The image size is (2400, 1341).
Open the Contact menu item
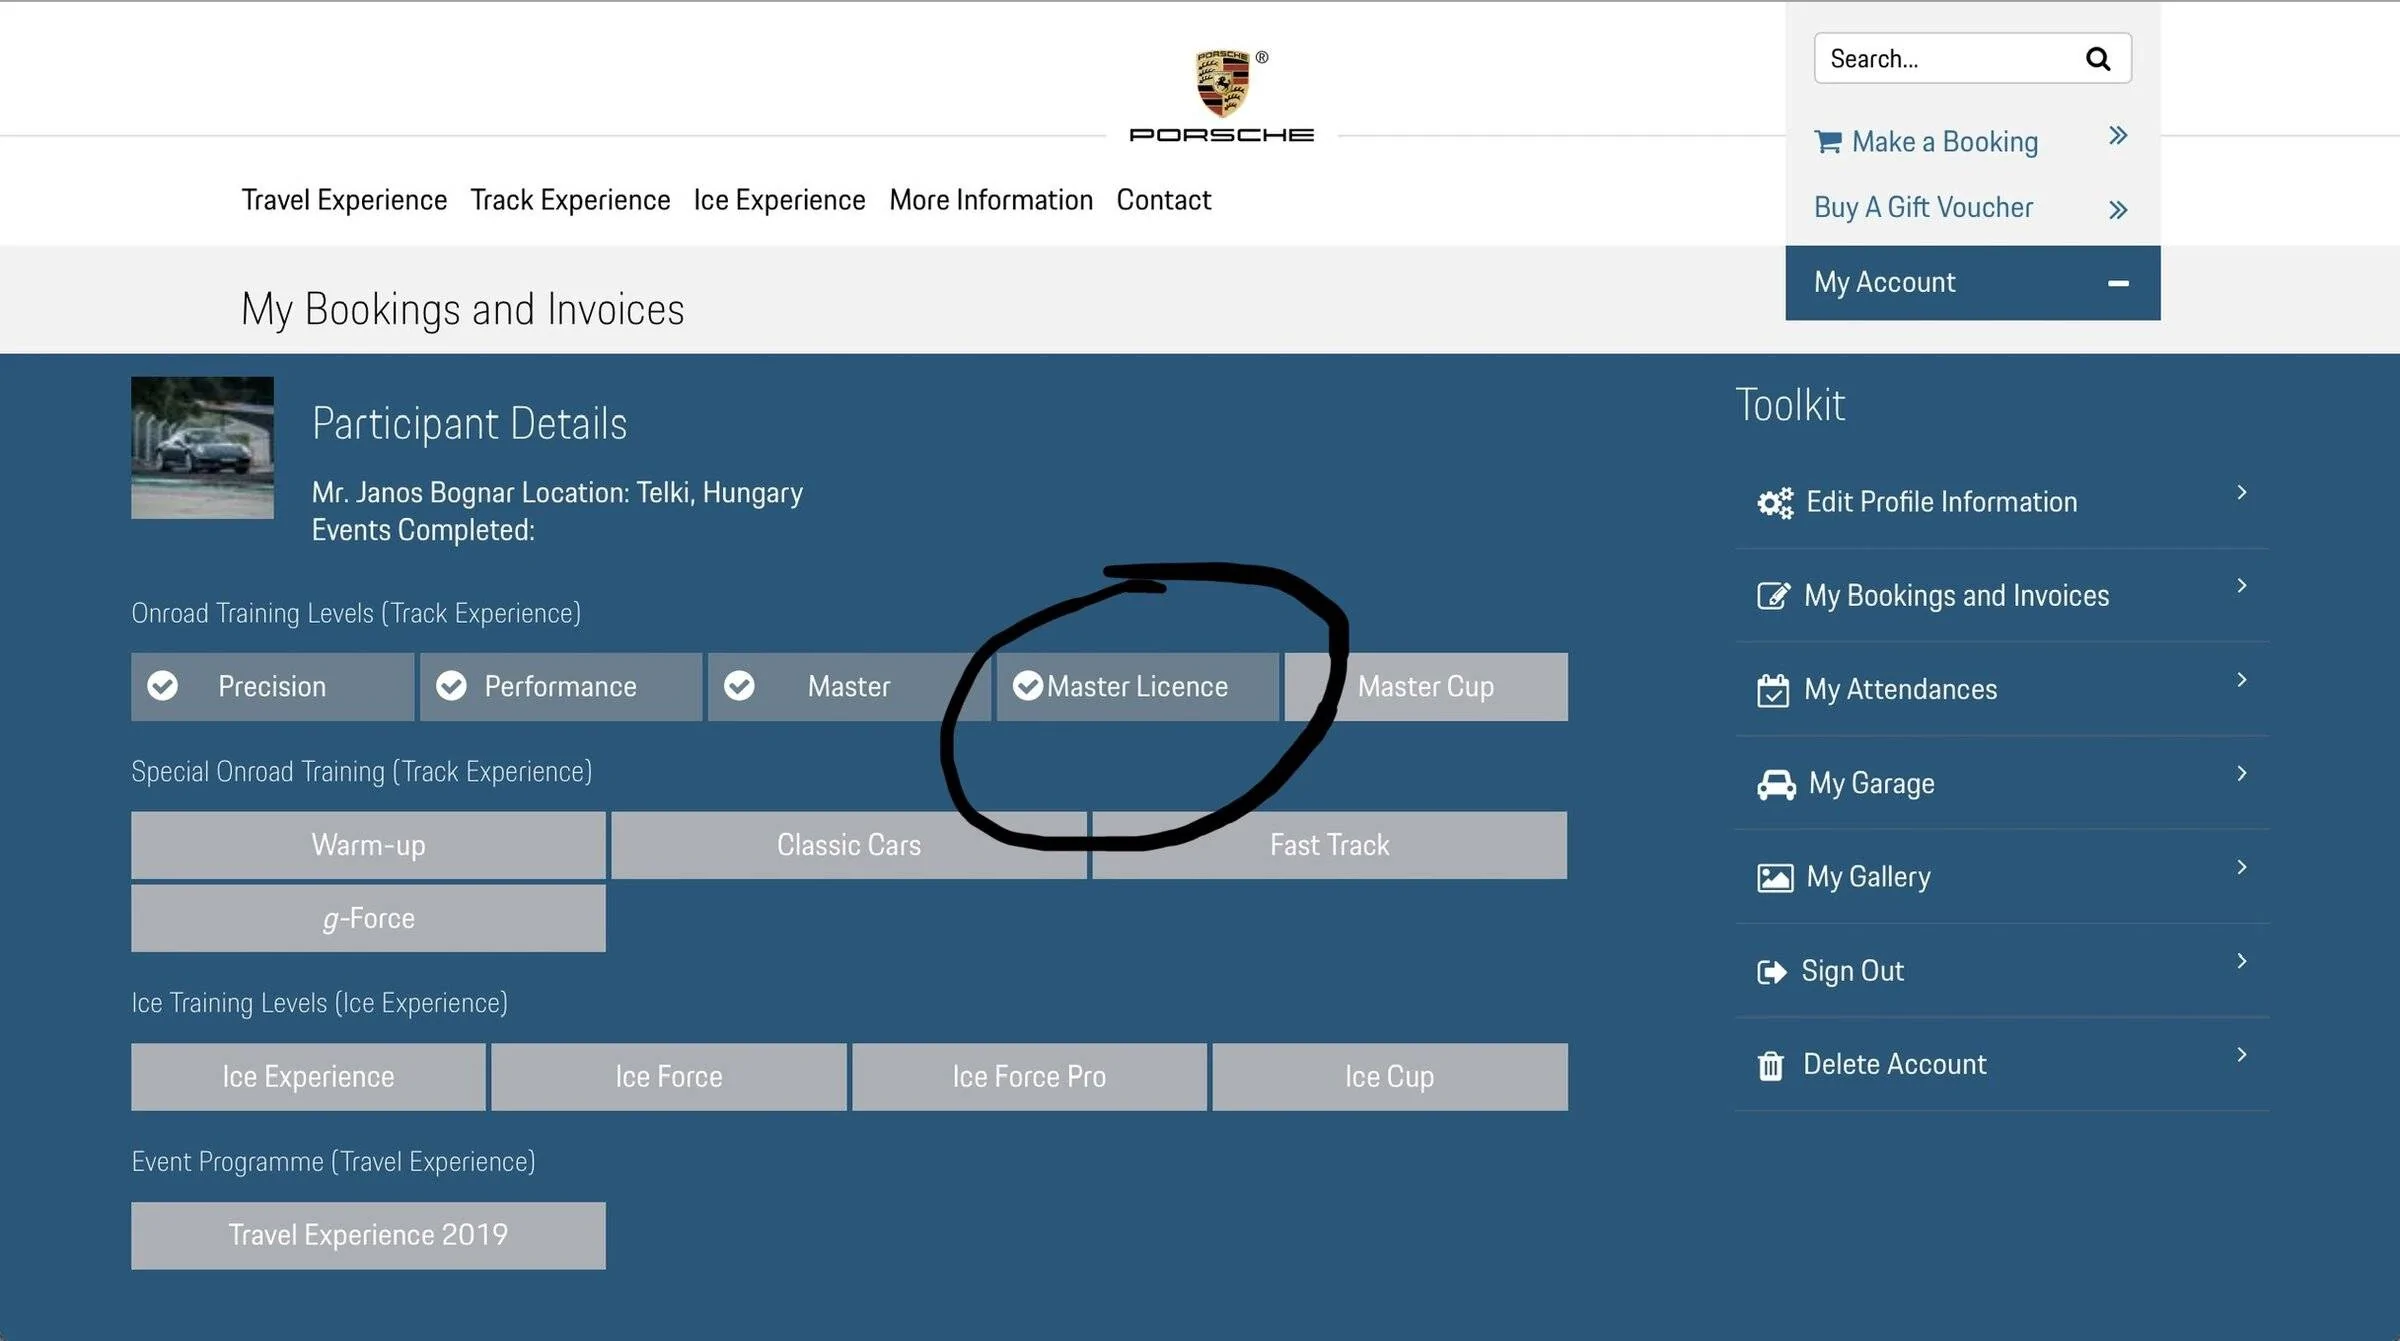coord(1164,200)
